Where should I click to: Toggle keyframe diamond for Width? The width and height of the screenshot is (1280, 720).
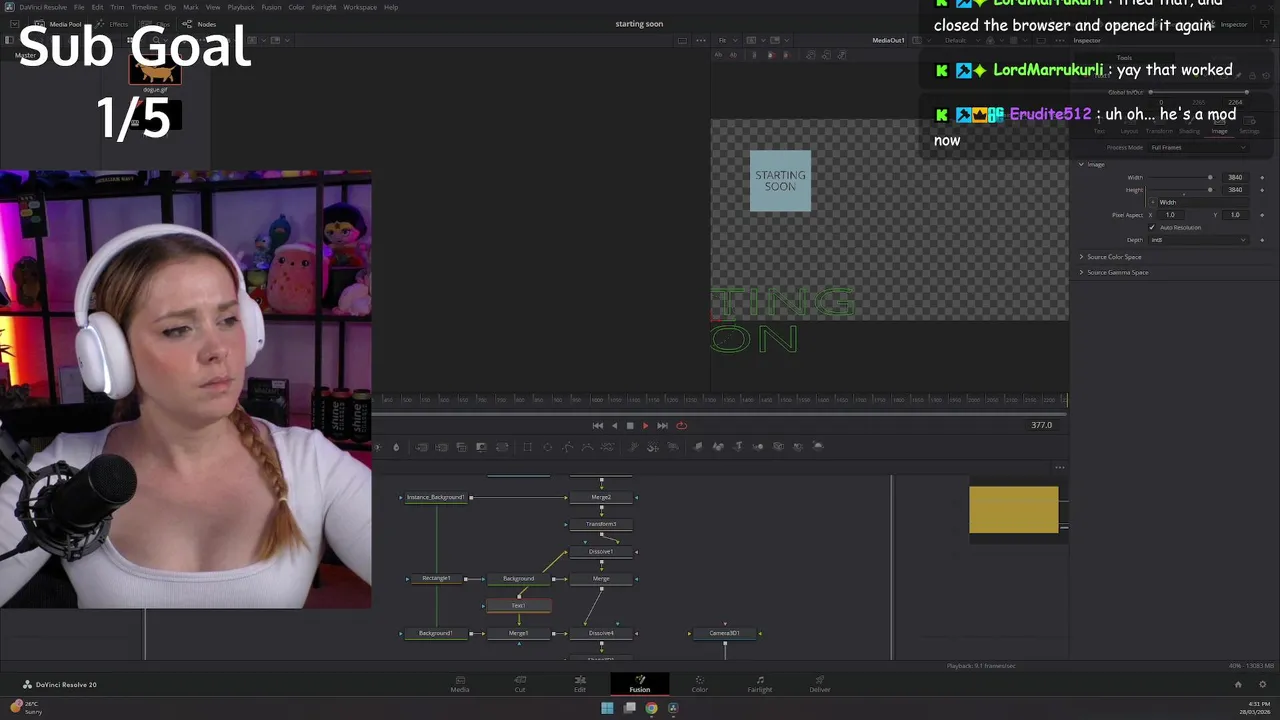[x=1262, y=177]
